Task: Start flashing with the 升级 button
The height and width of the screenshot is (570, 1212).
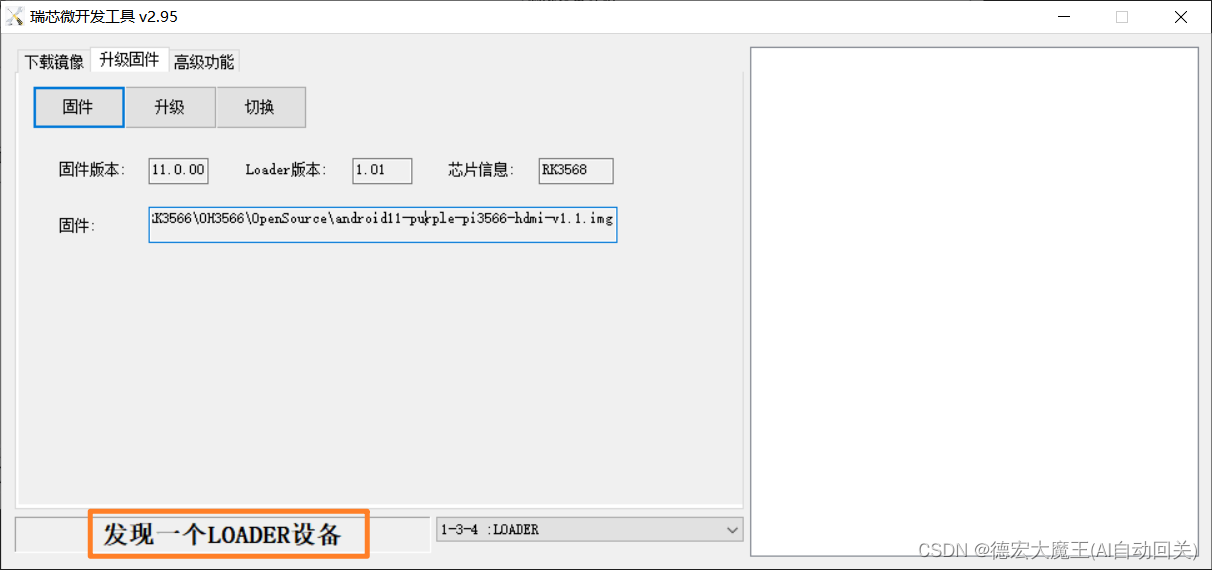Action: point(170,107)
